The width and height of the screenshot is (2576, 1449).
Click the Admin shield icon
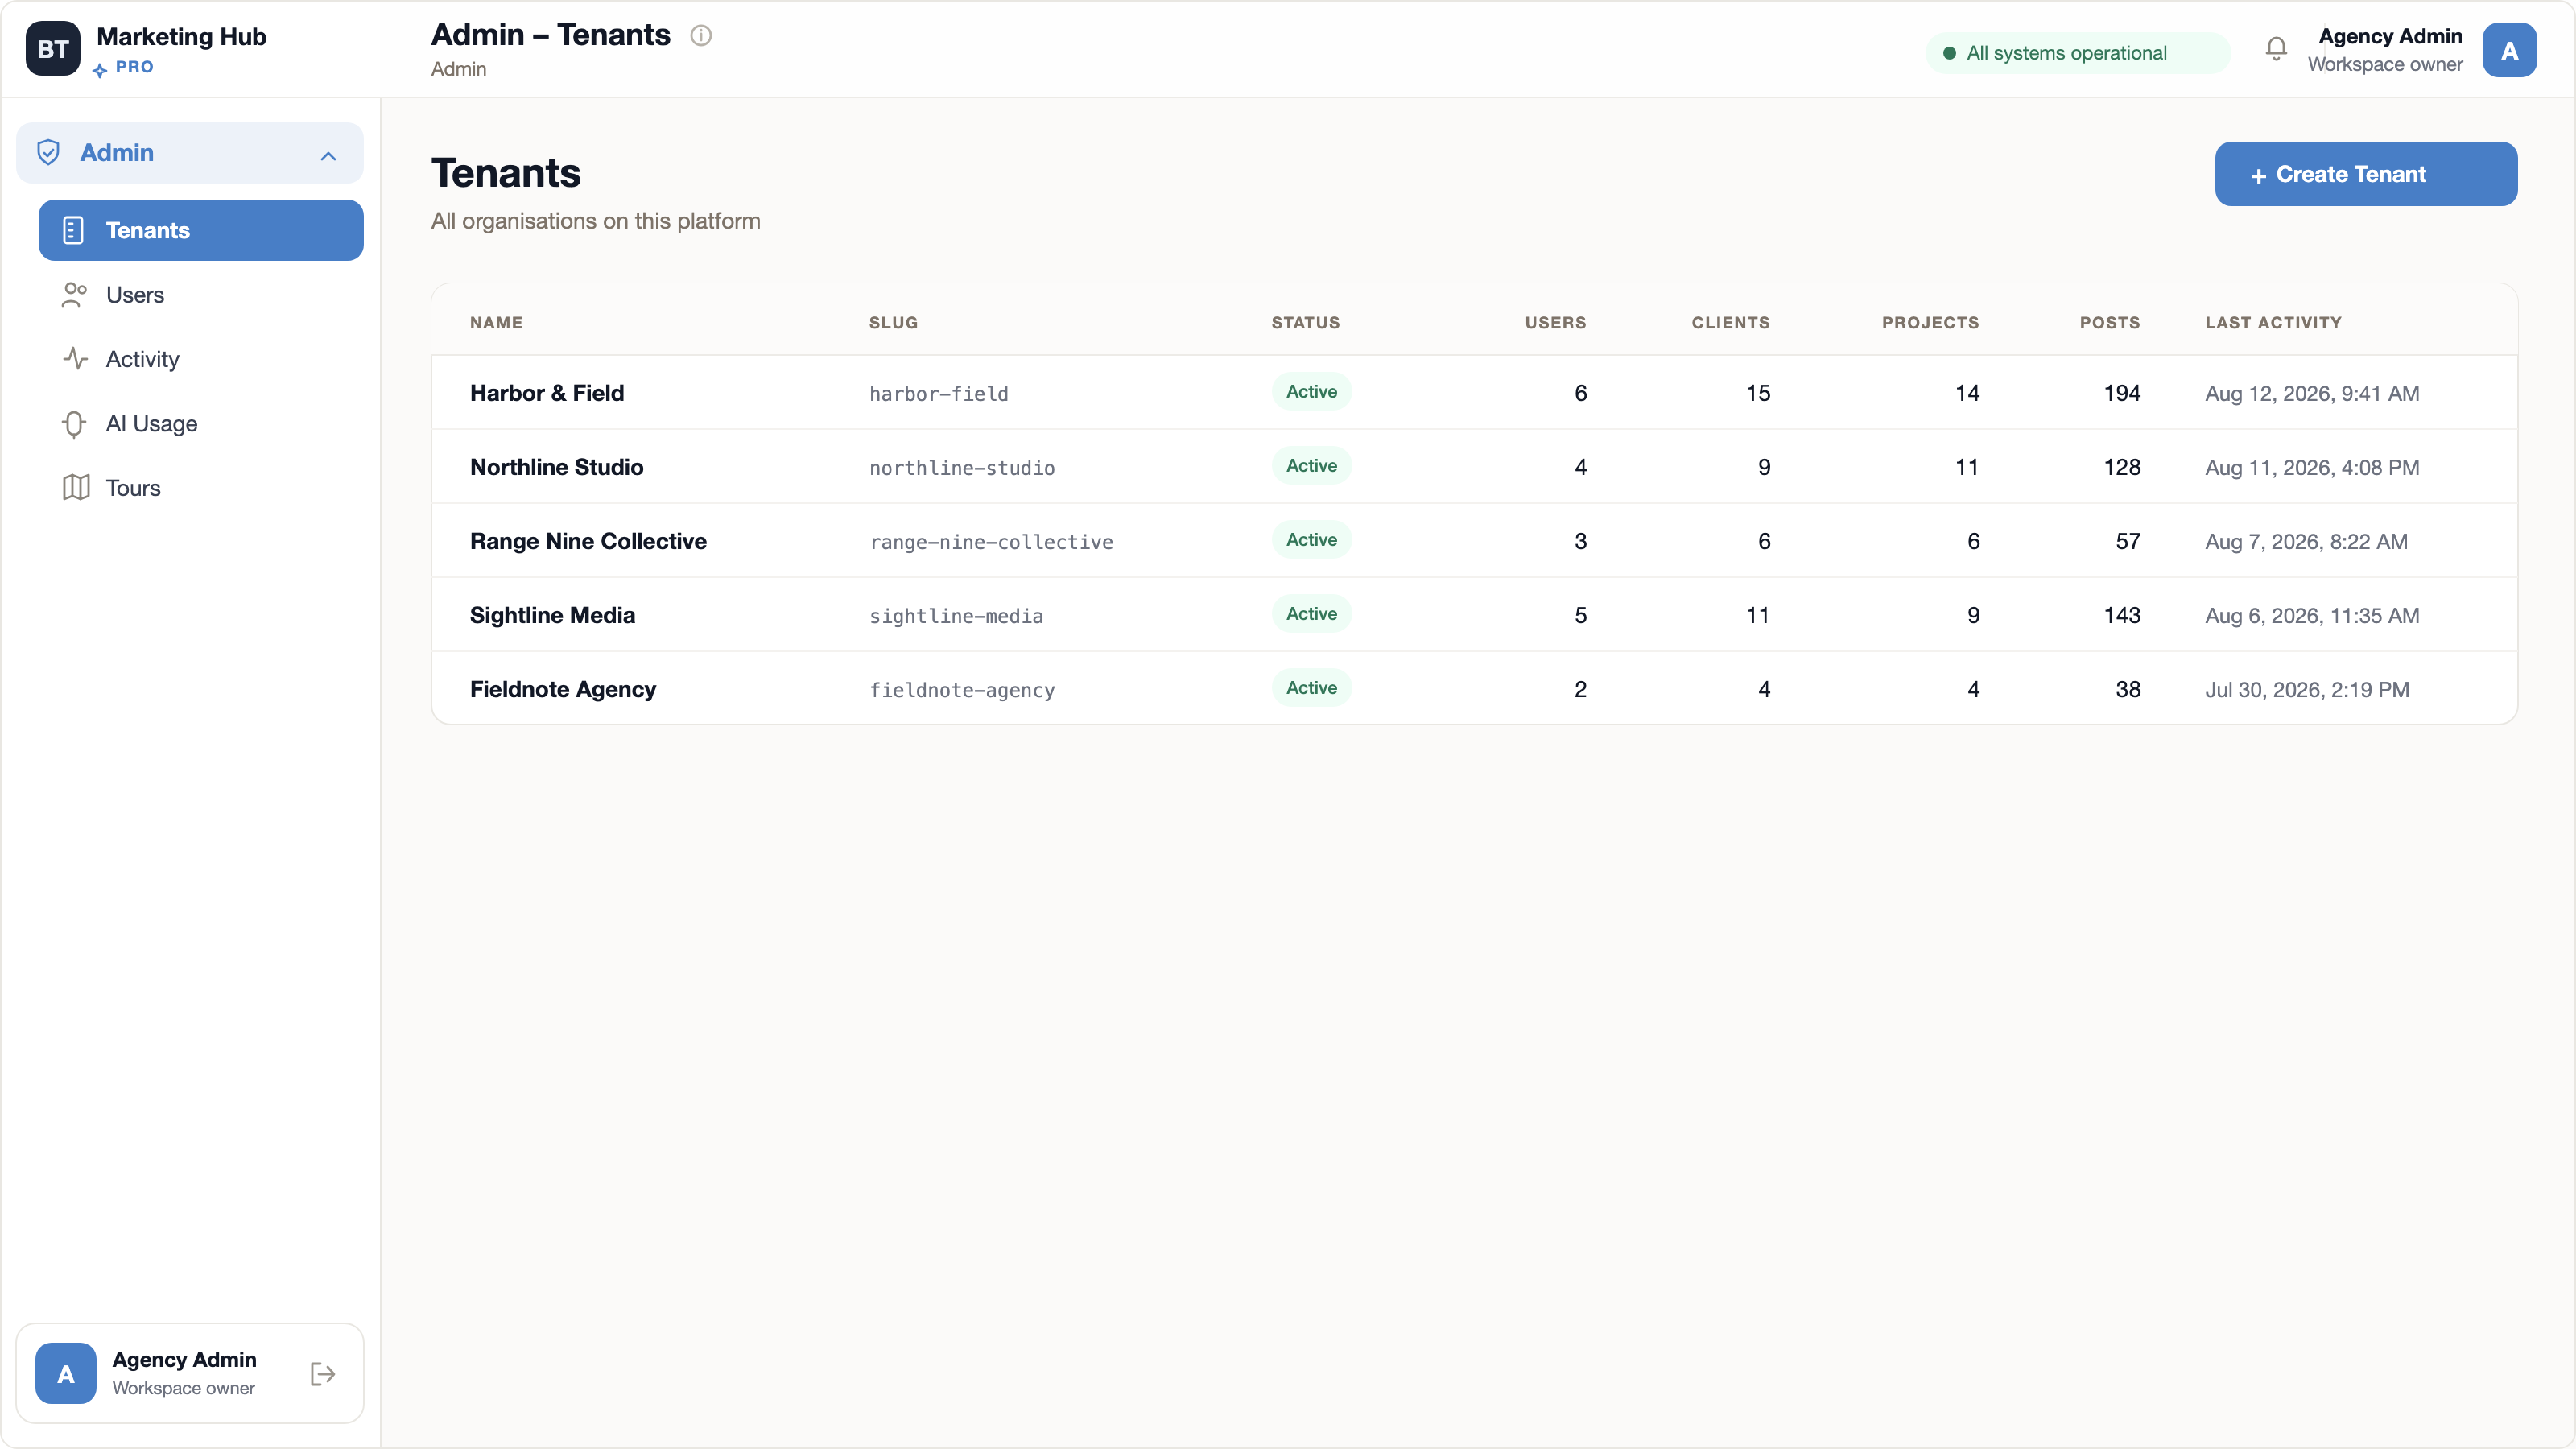(x=48, y=153)
